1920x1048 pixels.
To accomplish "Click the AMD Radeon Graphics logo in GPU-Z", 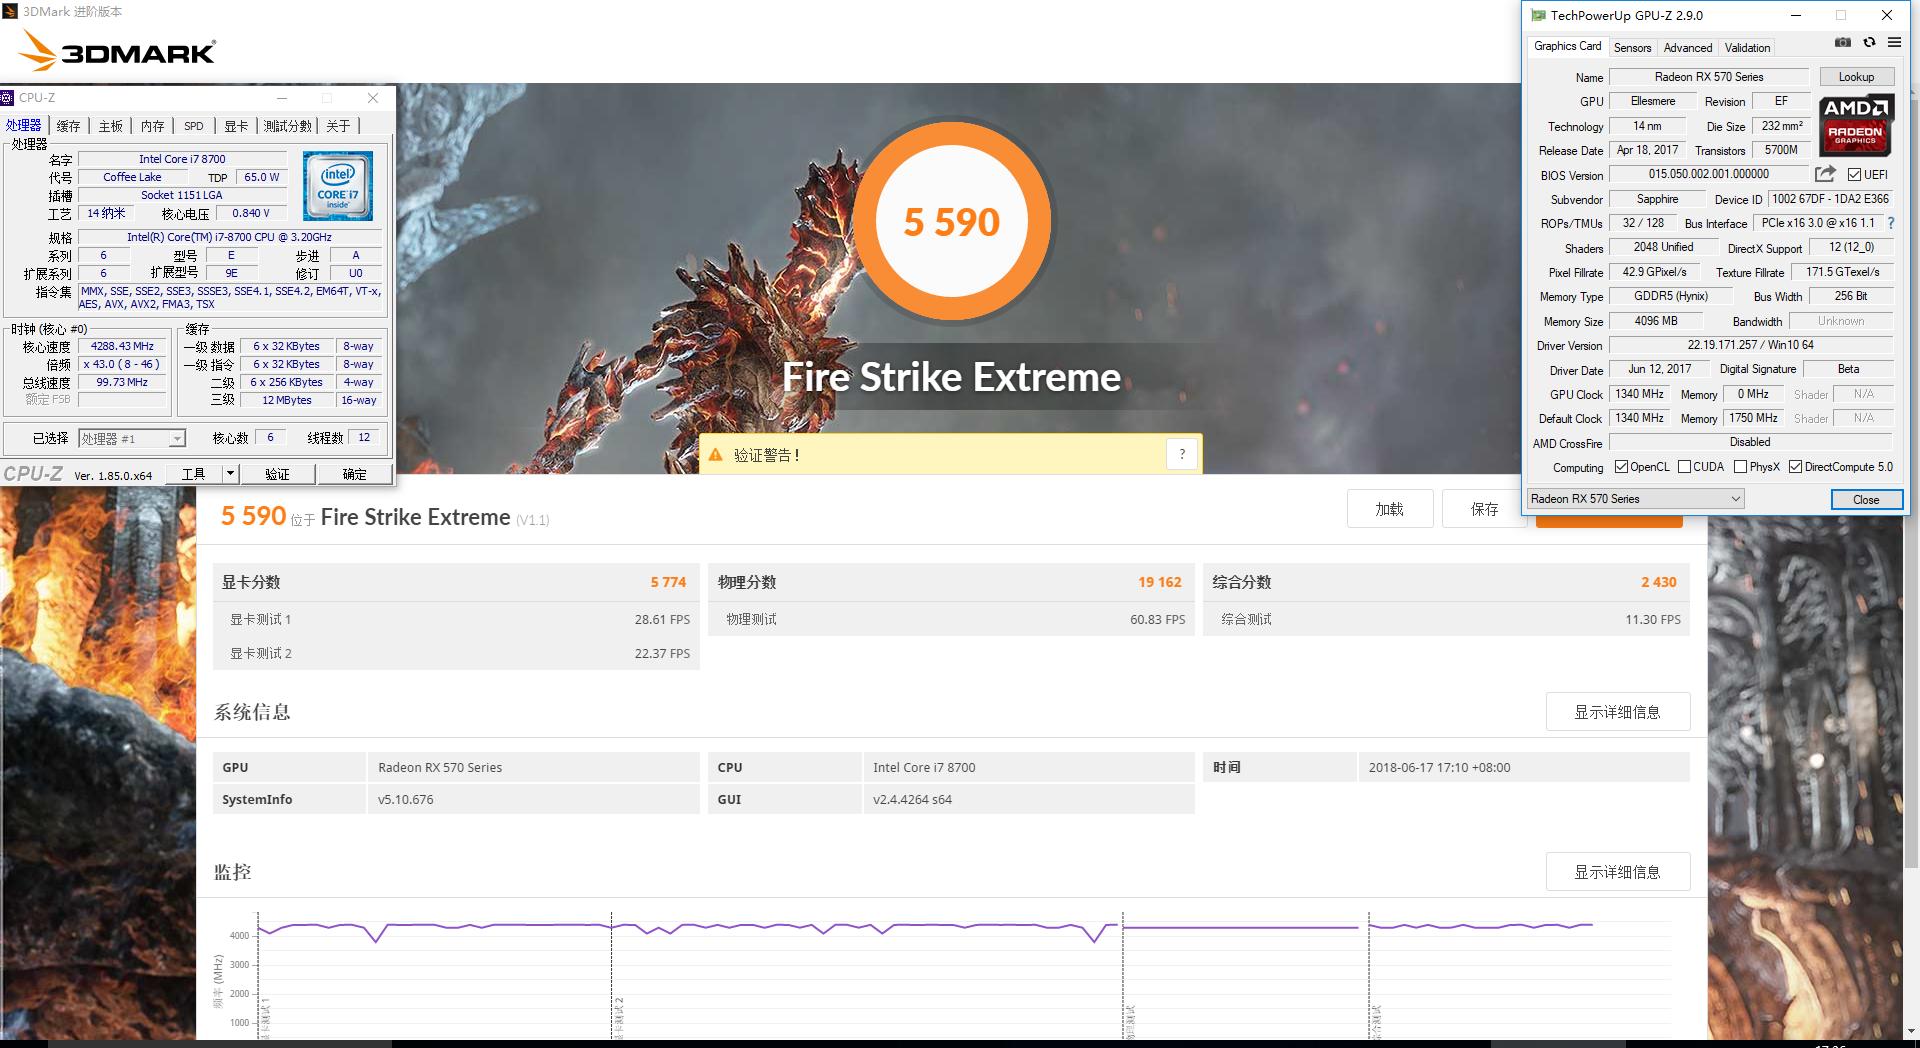I will (x=1855, y=124).
